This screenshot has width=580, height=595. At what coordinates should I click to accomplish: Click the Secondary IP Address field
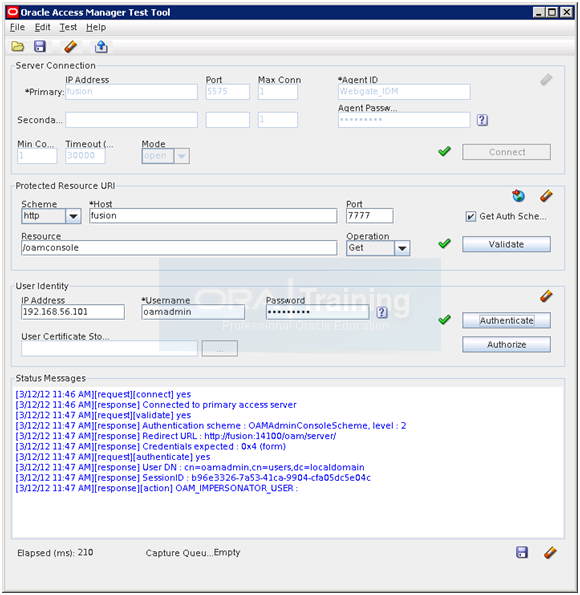[x=131, y=120]
